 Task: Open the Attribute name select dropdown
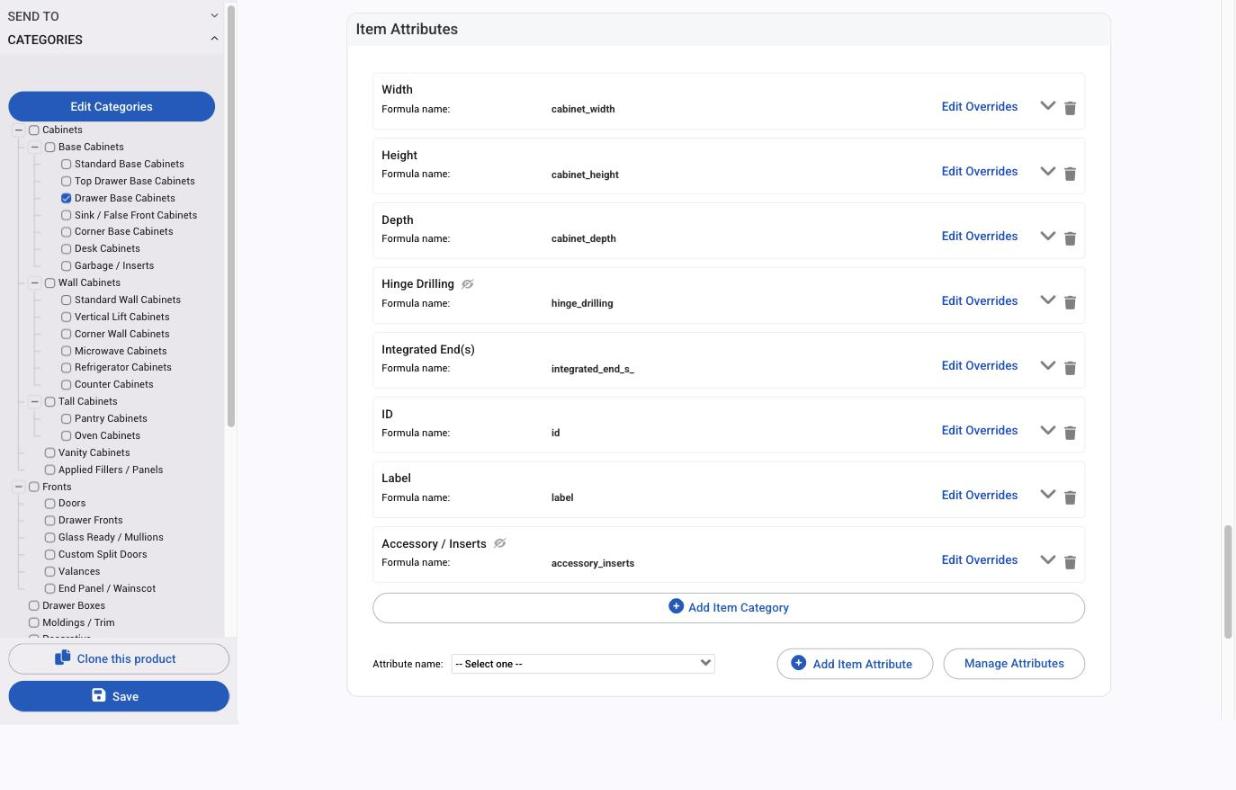click(x=583, y=664)
